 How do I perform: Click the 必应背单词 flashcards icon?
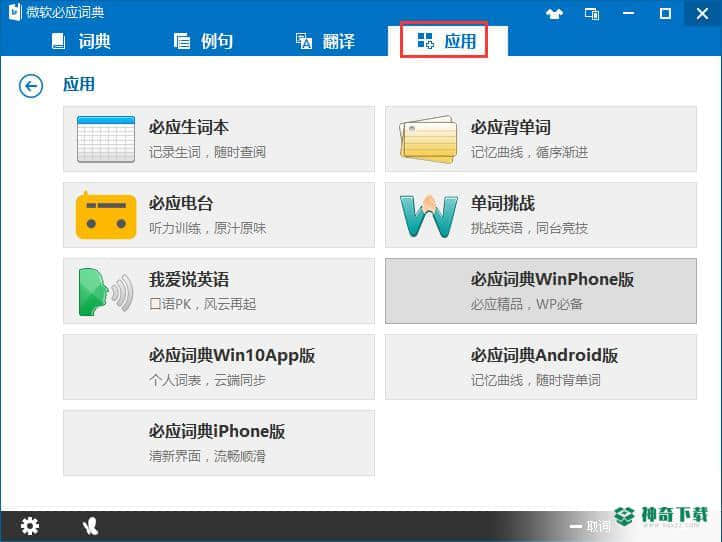pos(428,139)
